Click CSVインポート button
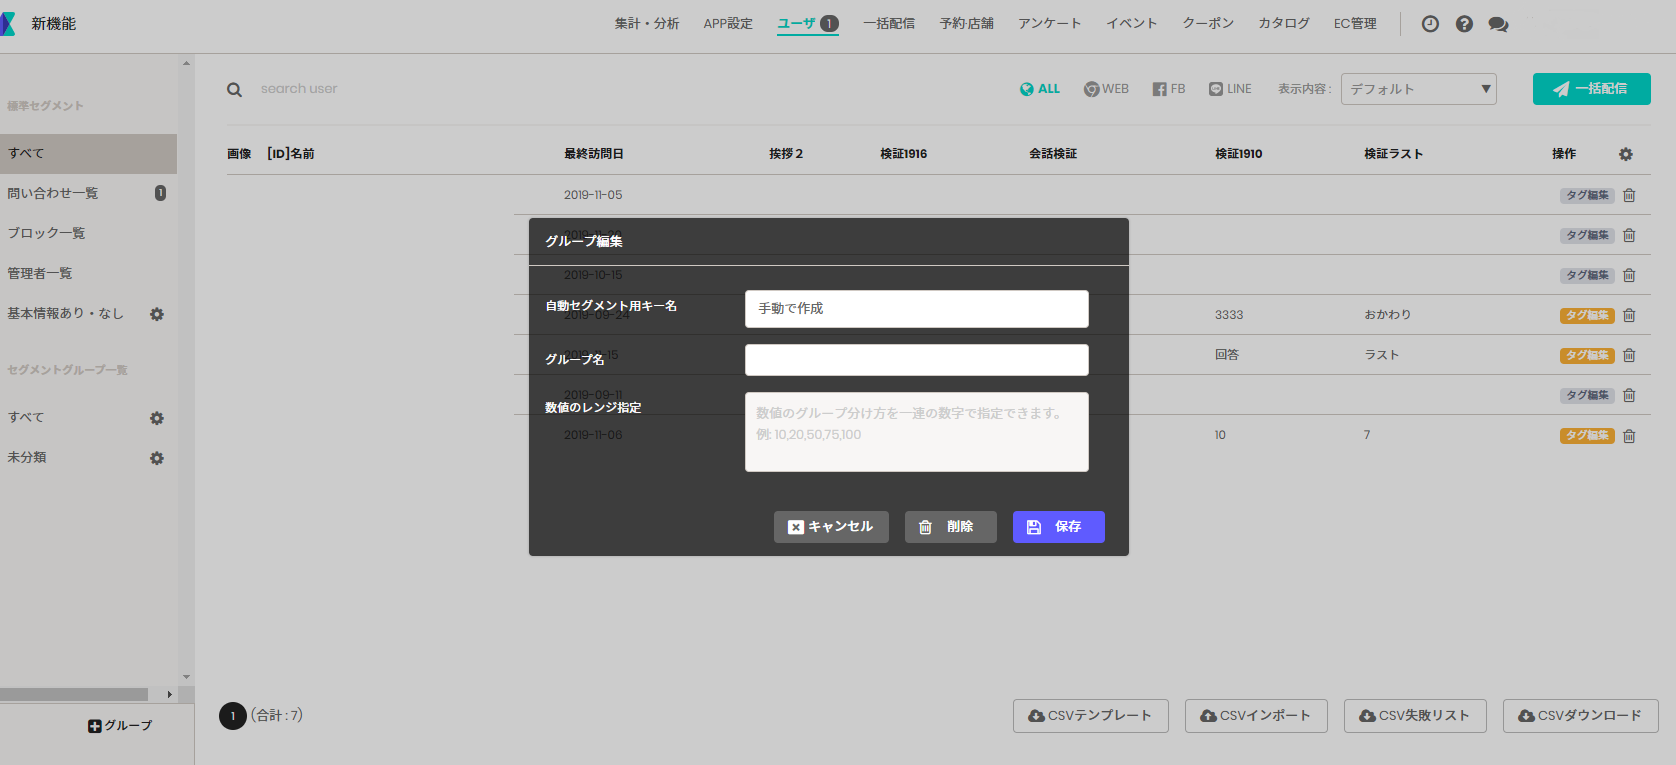Viewport: 1676px width, 765px height. tap(1256, 716)
